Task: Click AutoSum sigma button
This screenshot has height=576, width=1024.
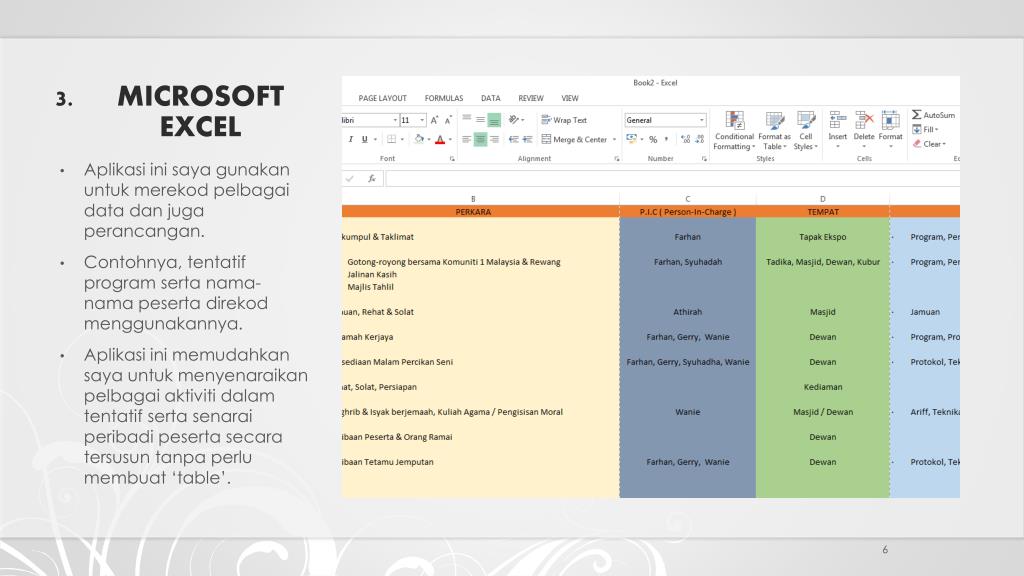Action: (x=933, y=115)
